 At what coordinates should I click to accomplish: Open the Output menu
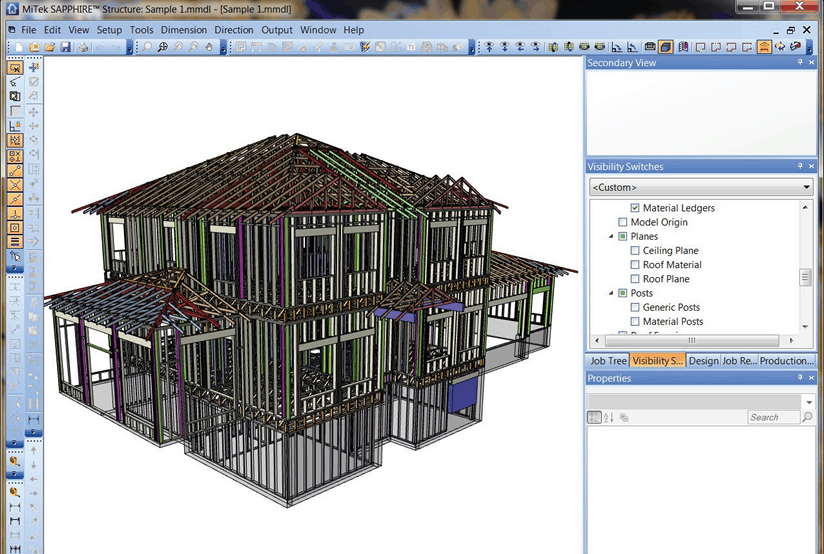coord(277,30)
